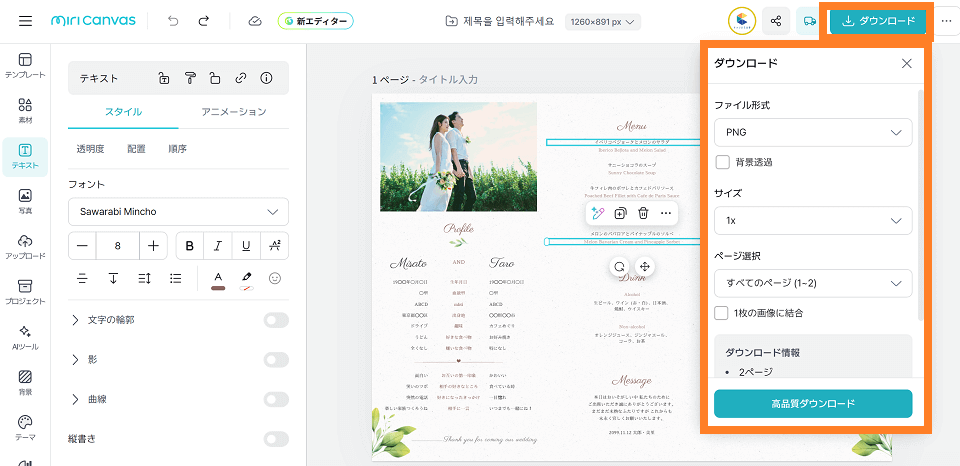This screenshot has height=466, width=960.
Task: Open the text color swatch
Action: pos(218,278)
